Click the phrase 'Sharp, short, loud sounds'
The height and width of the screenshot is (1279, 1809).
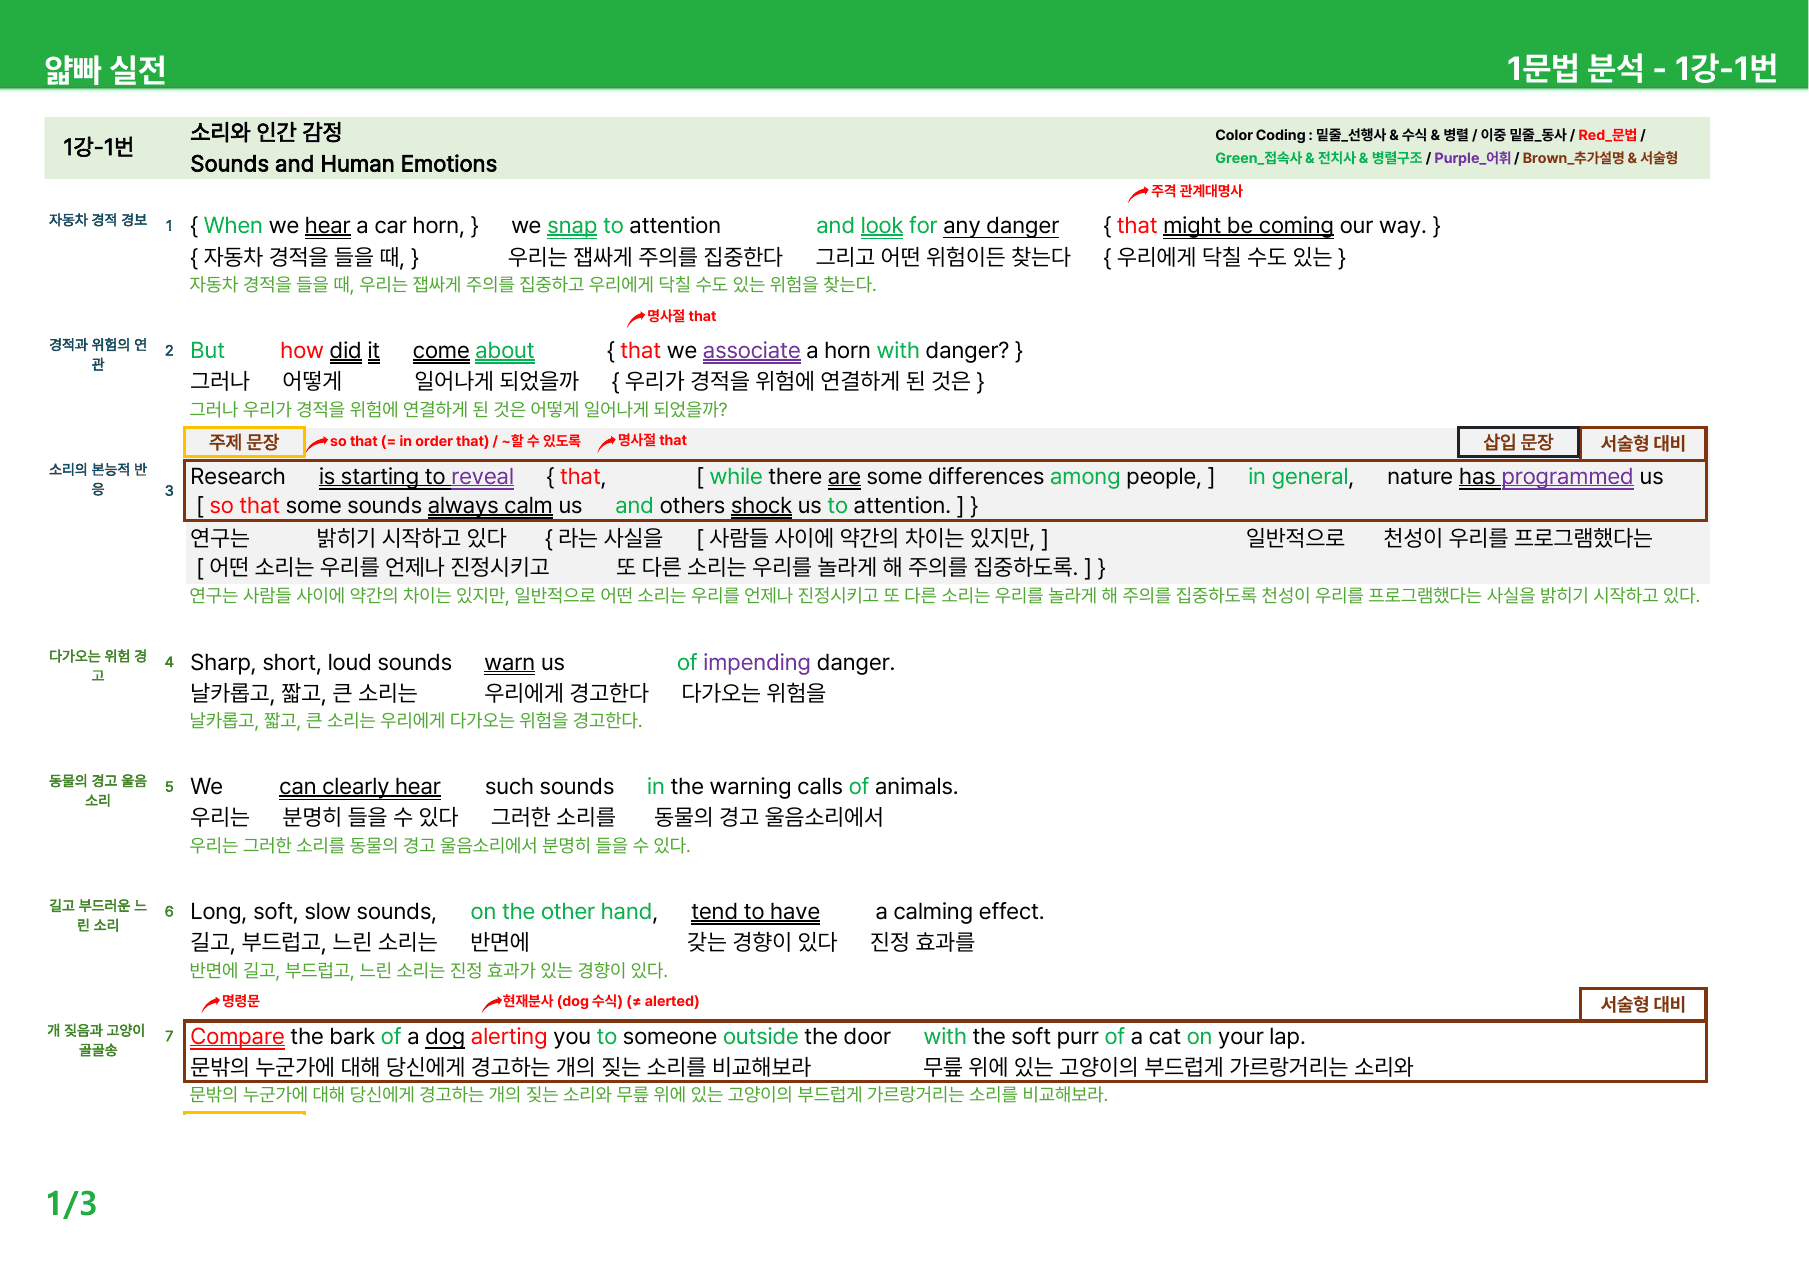tap(321, 663)
